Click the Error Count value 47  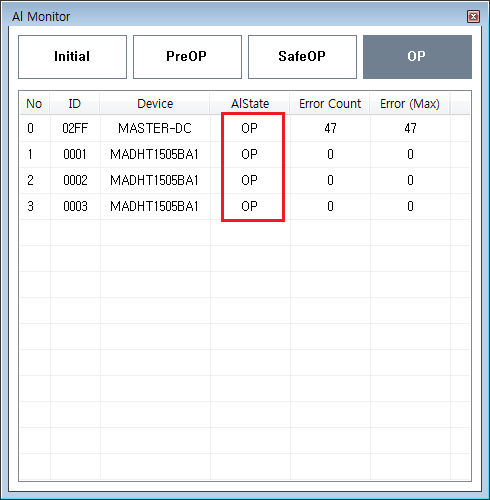point(330,128)
